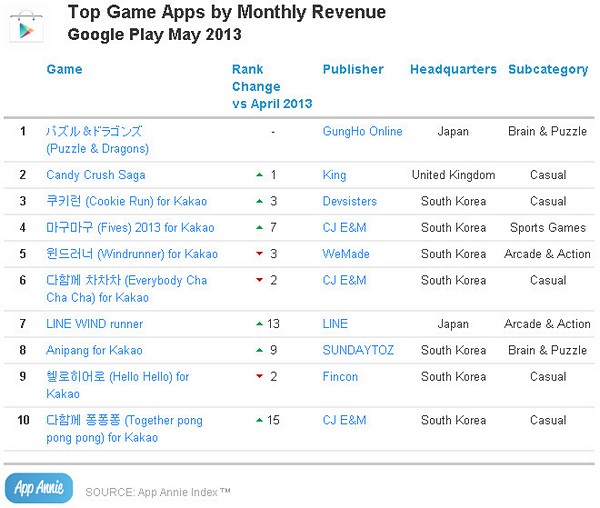The width and height of the screenshot is (600, 508).
Task: Click green up arrow in Cookie Run row
Action: [x=259, y=201]
